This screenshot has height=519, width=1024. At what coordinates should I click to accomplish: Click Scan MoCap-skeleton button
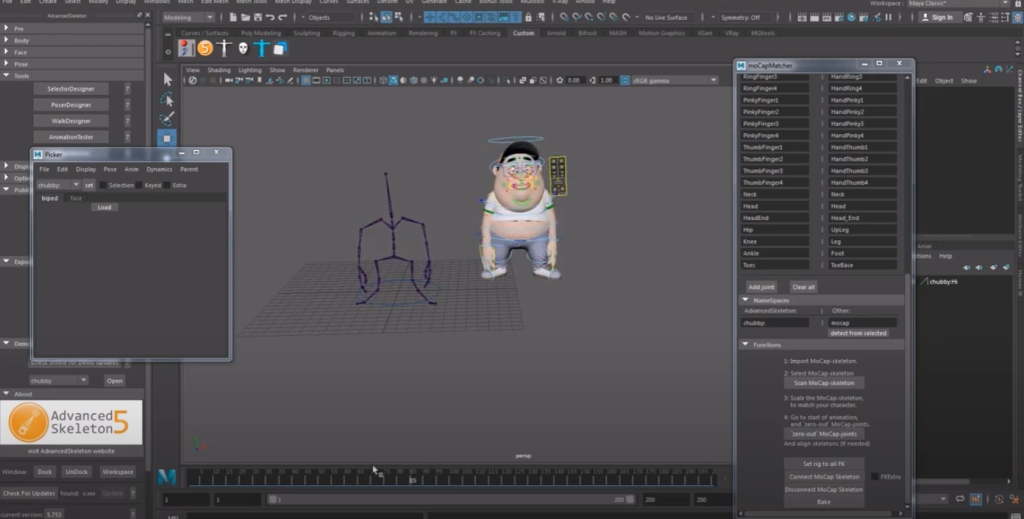(824, 383)
